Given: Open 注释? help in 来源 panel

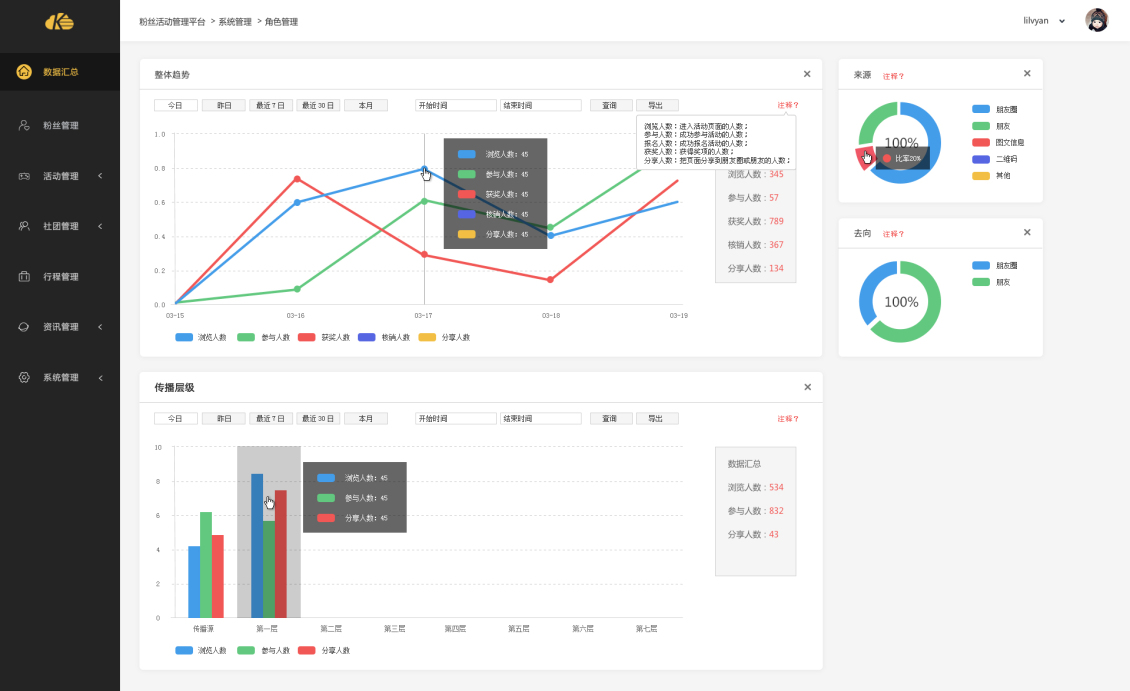Looking at the screenshot, I should pos(893,76).
